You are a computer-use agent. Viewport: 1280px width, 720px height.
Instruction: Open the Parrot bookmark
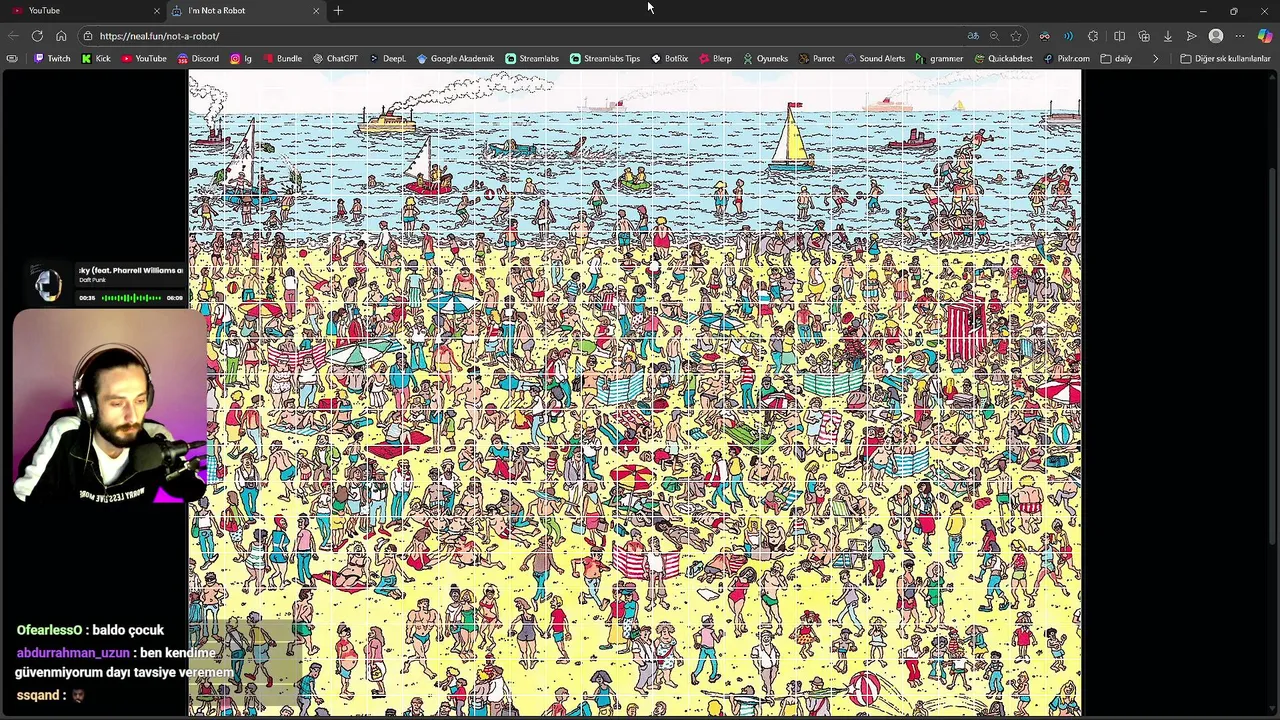[x=817, y=59]
